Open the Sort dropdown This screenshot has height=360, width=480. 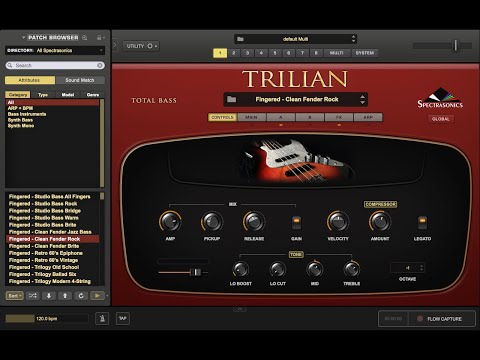(x=15, y=296)
